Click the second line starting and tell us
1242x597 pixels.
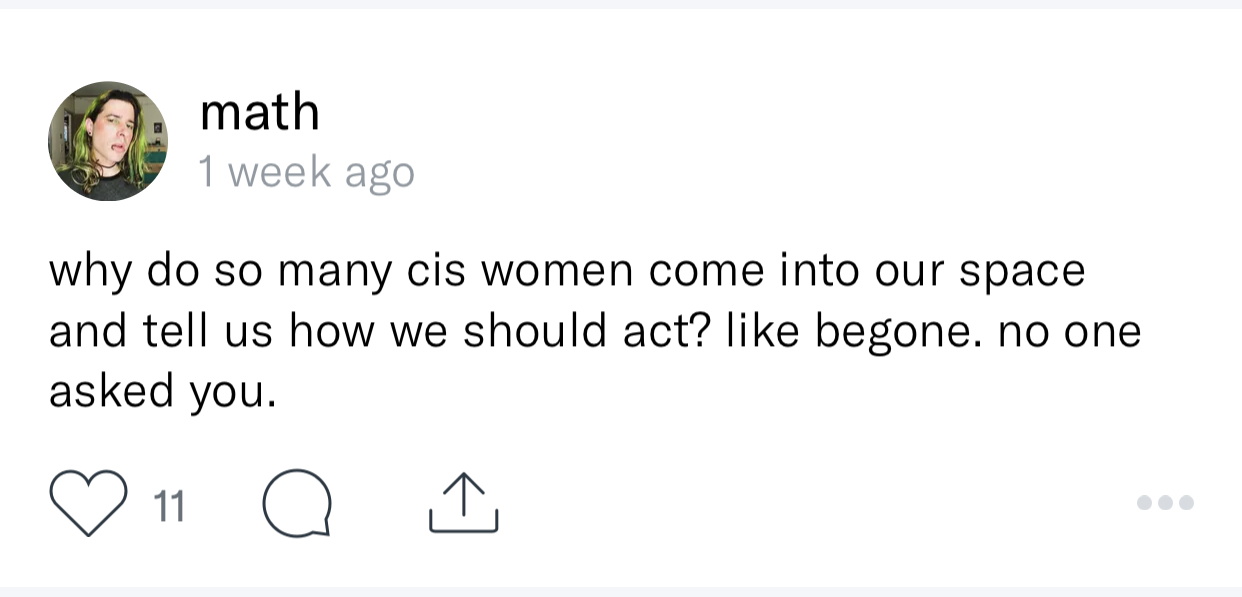[595, 332]
